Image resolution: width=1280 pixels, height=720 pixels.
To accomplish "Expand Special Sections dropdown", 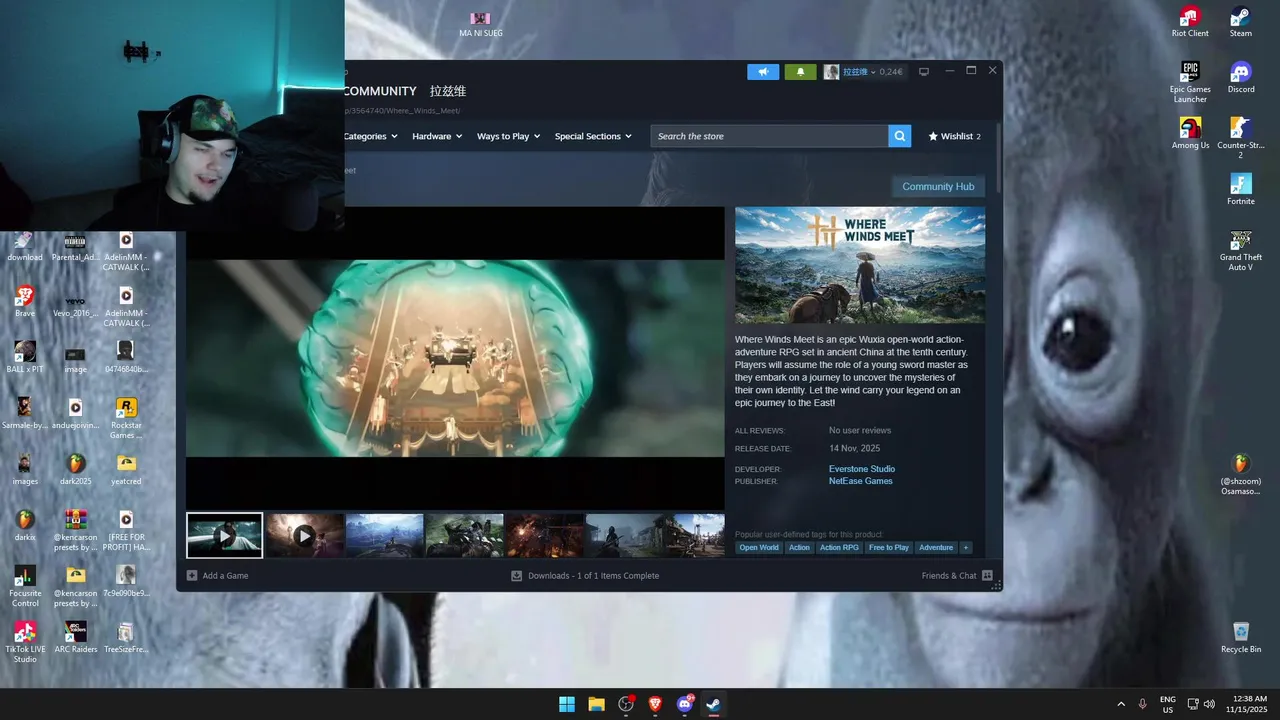I will (x=593, y=136).
